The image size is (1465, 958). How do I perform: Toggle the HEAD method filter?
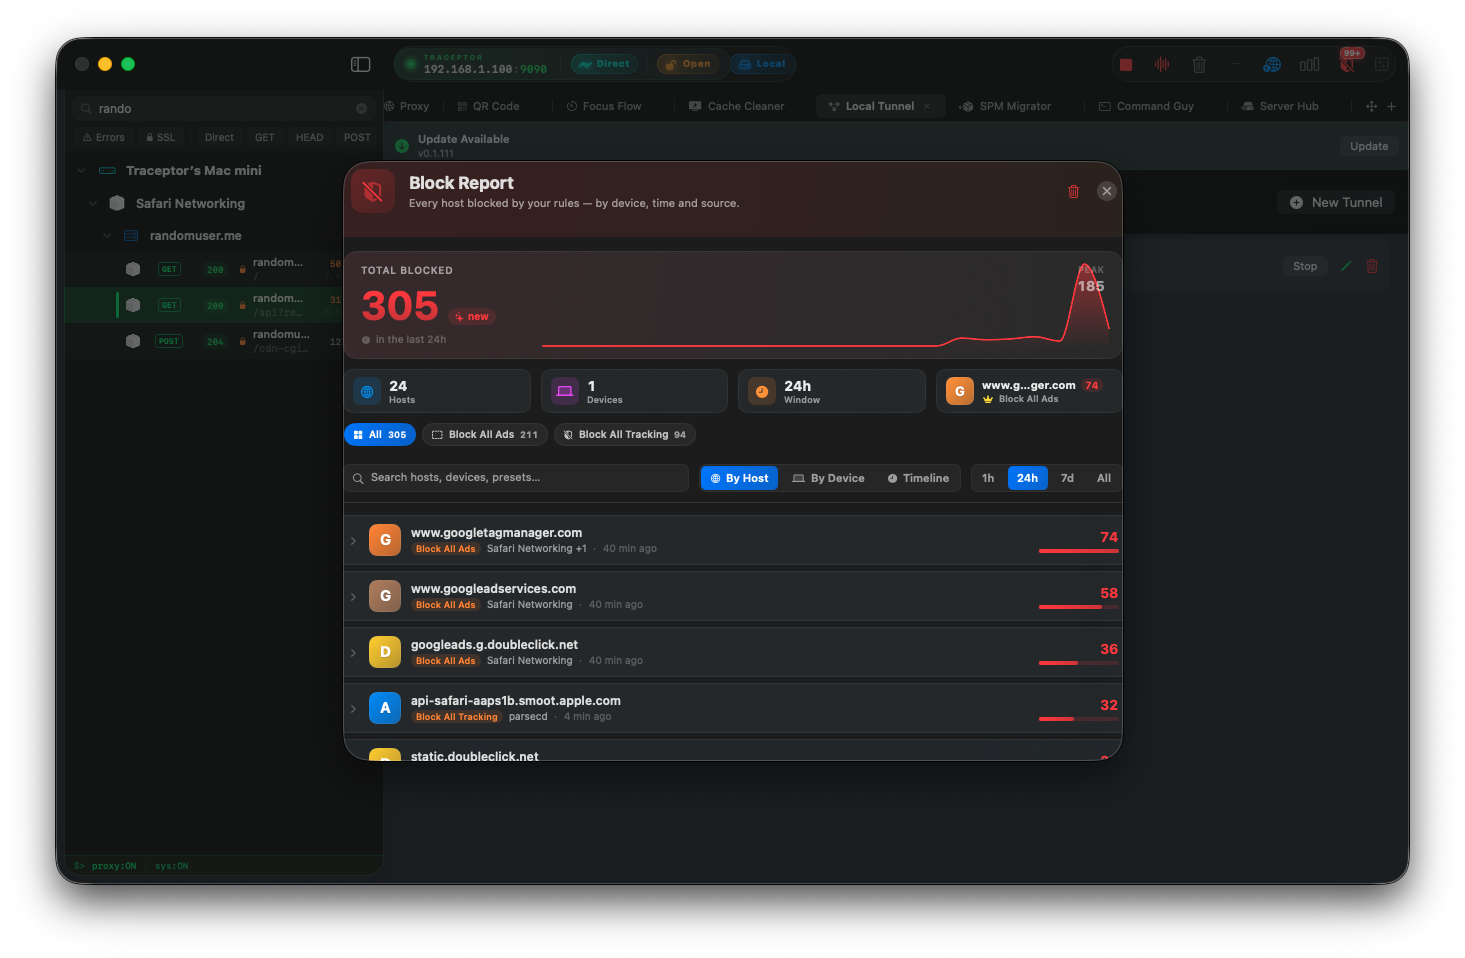click(309, 138)
